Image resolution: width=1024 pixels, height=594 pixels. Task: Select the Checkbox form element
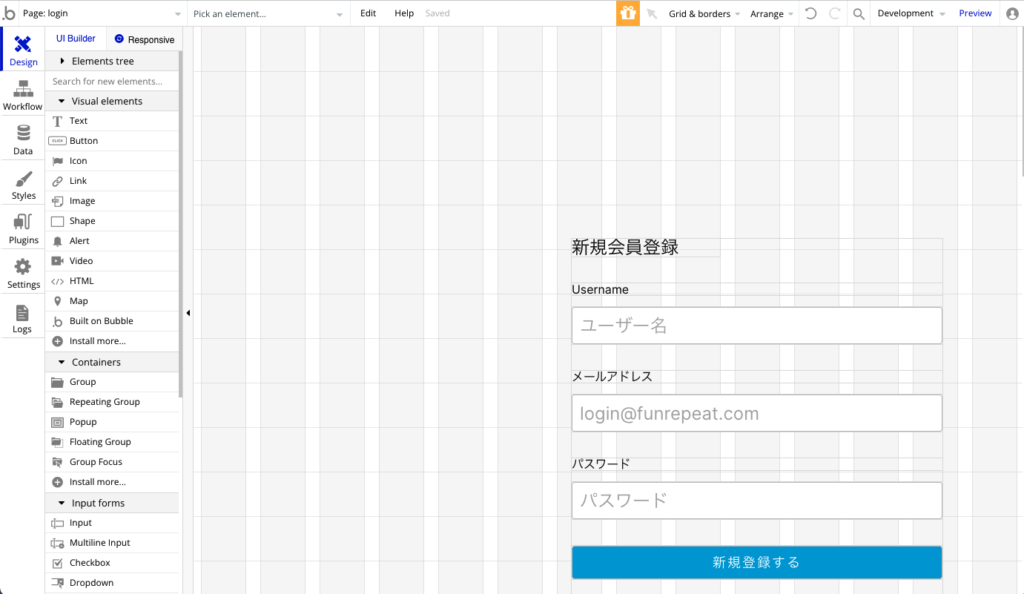pos(112,563)
